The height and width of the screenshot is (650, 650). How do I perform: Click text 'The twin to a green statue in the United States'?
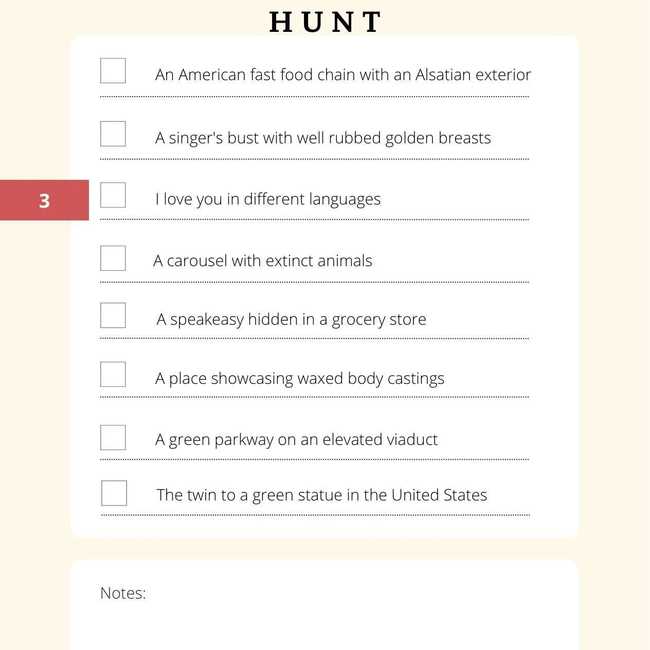(322, 495)
